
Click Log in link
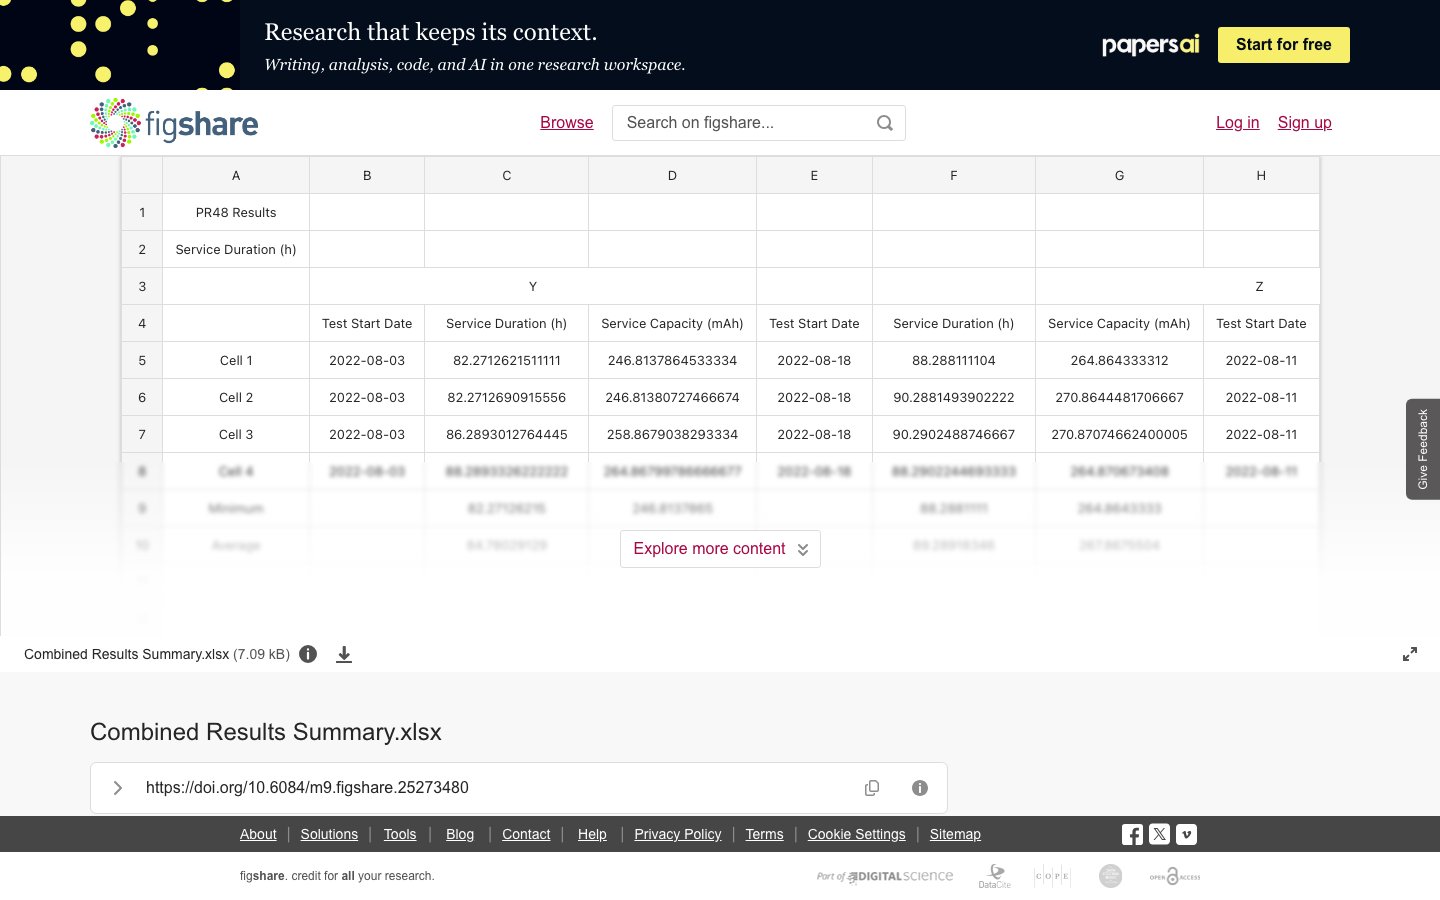1237,122
